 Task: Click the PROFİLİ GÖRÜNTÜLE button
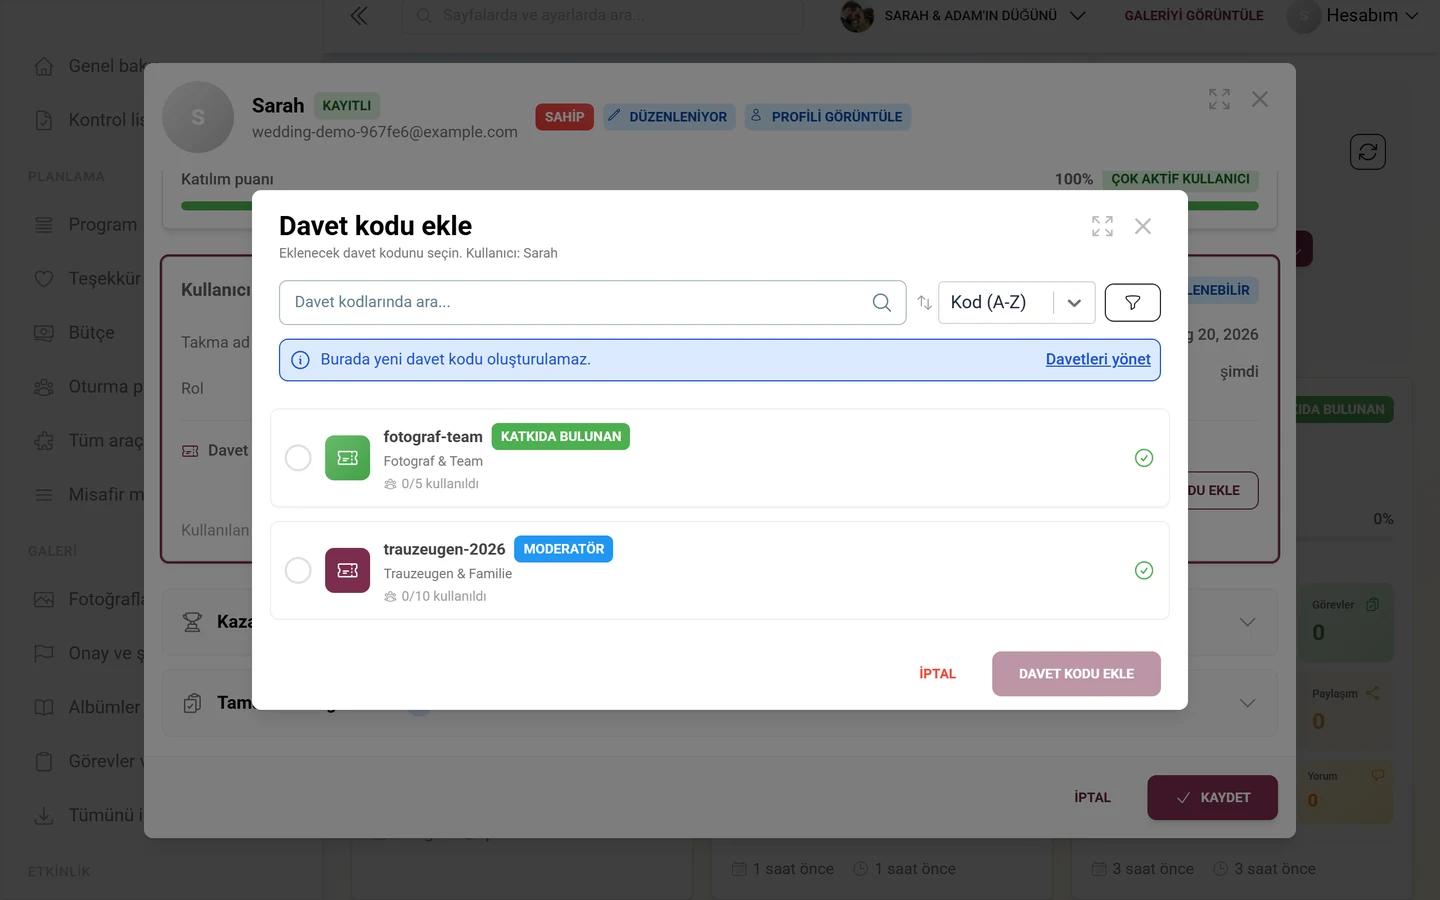(x=827, y=117)
